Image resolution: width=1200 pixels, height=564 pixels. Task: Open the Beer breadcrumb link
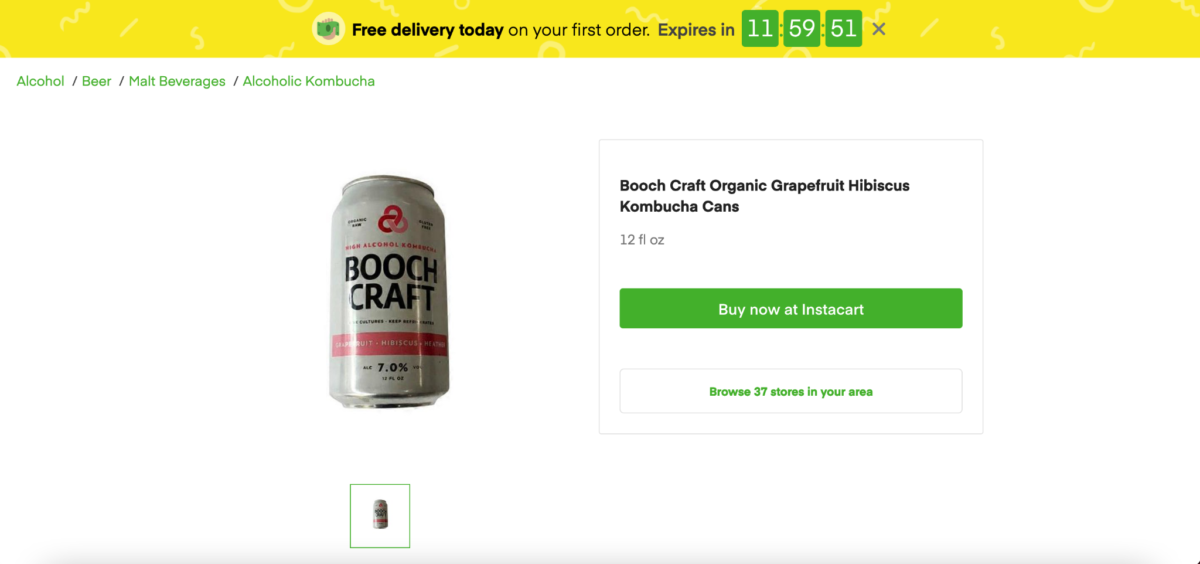point(96,81)
